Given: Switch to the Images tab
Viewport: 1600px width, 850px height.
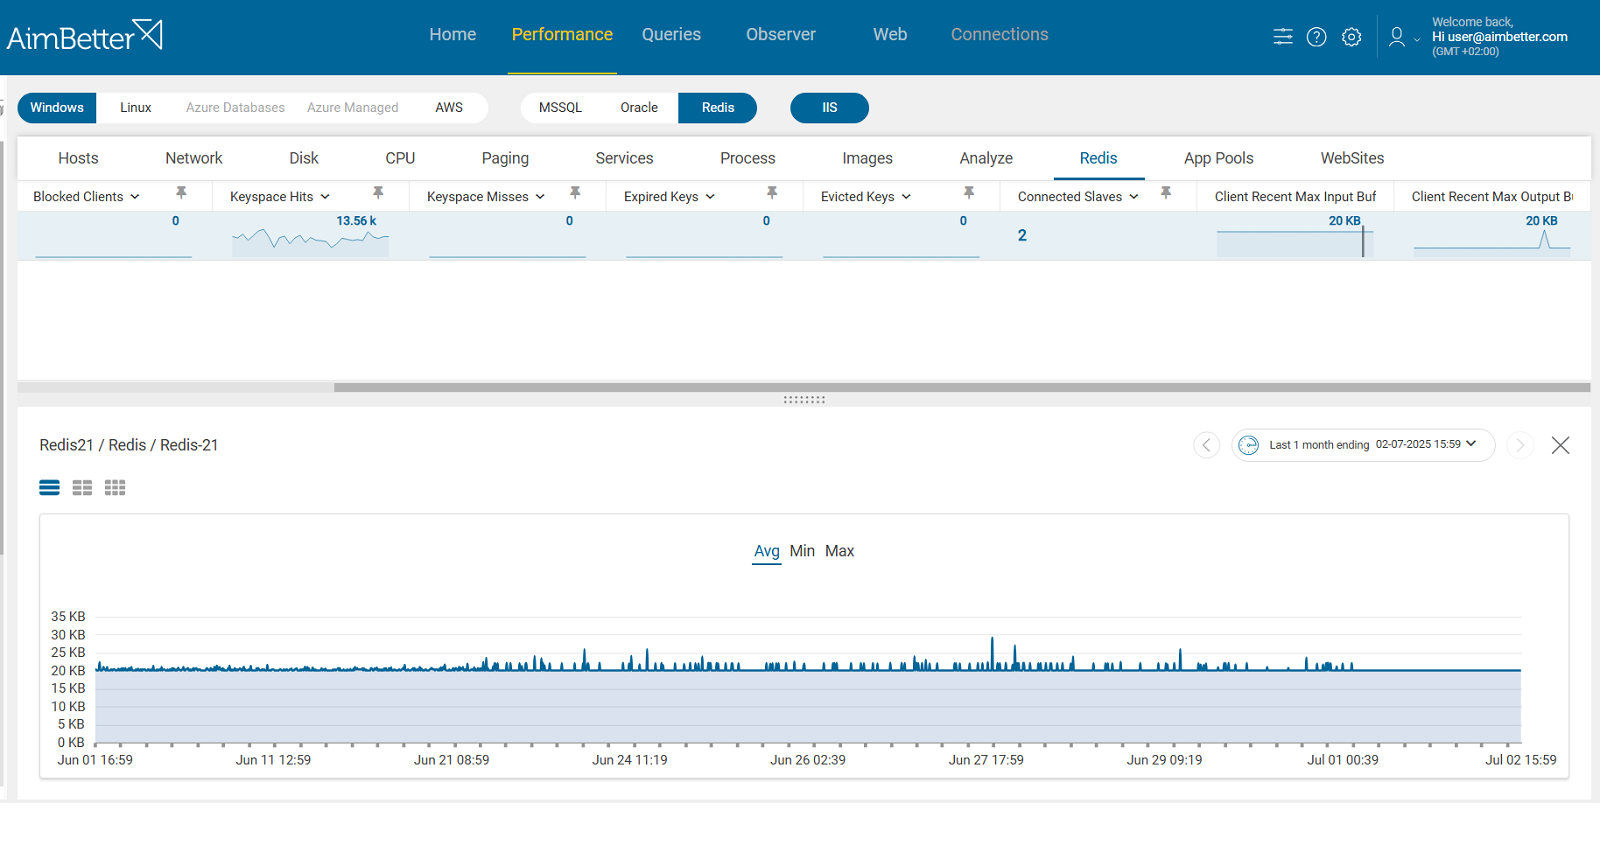Looking at the screenshot, I should click(867, 158).
